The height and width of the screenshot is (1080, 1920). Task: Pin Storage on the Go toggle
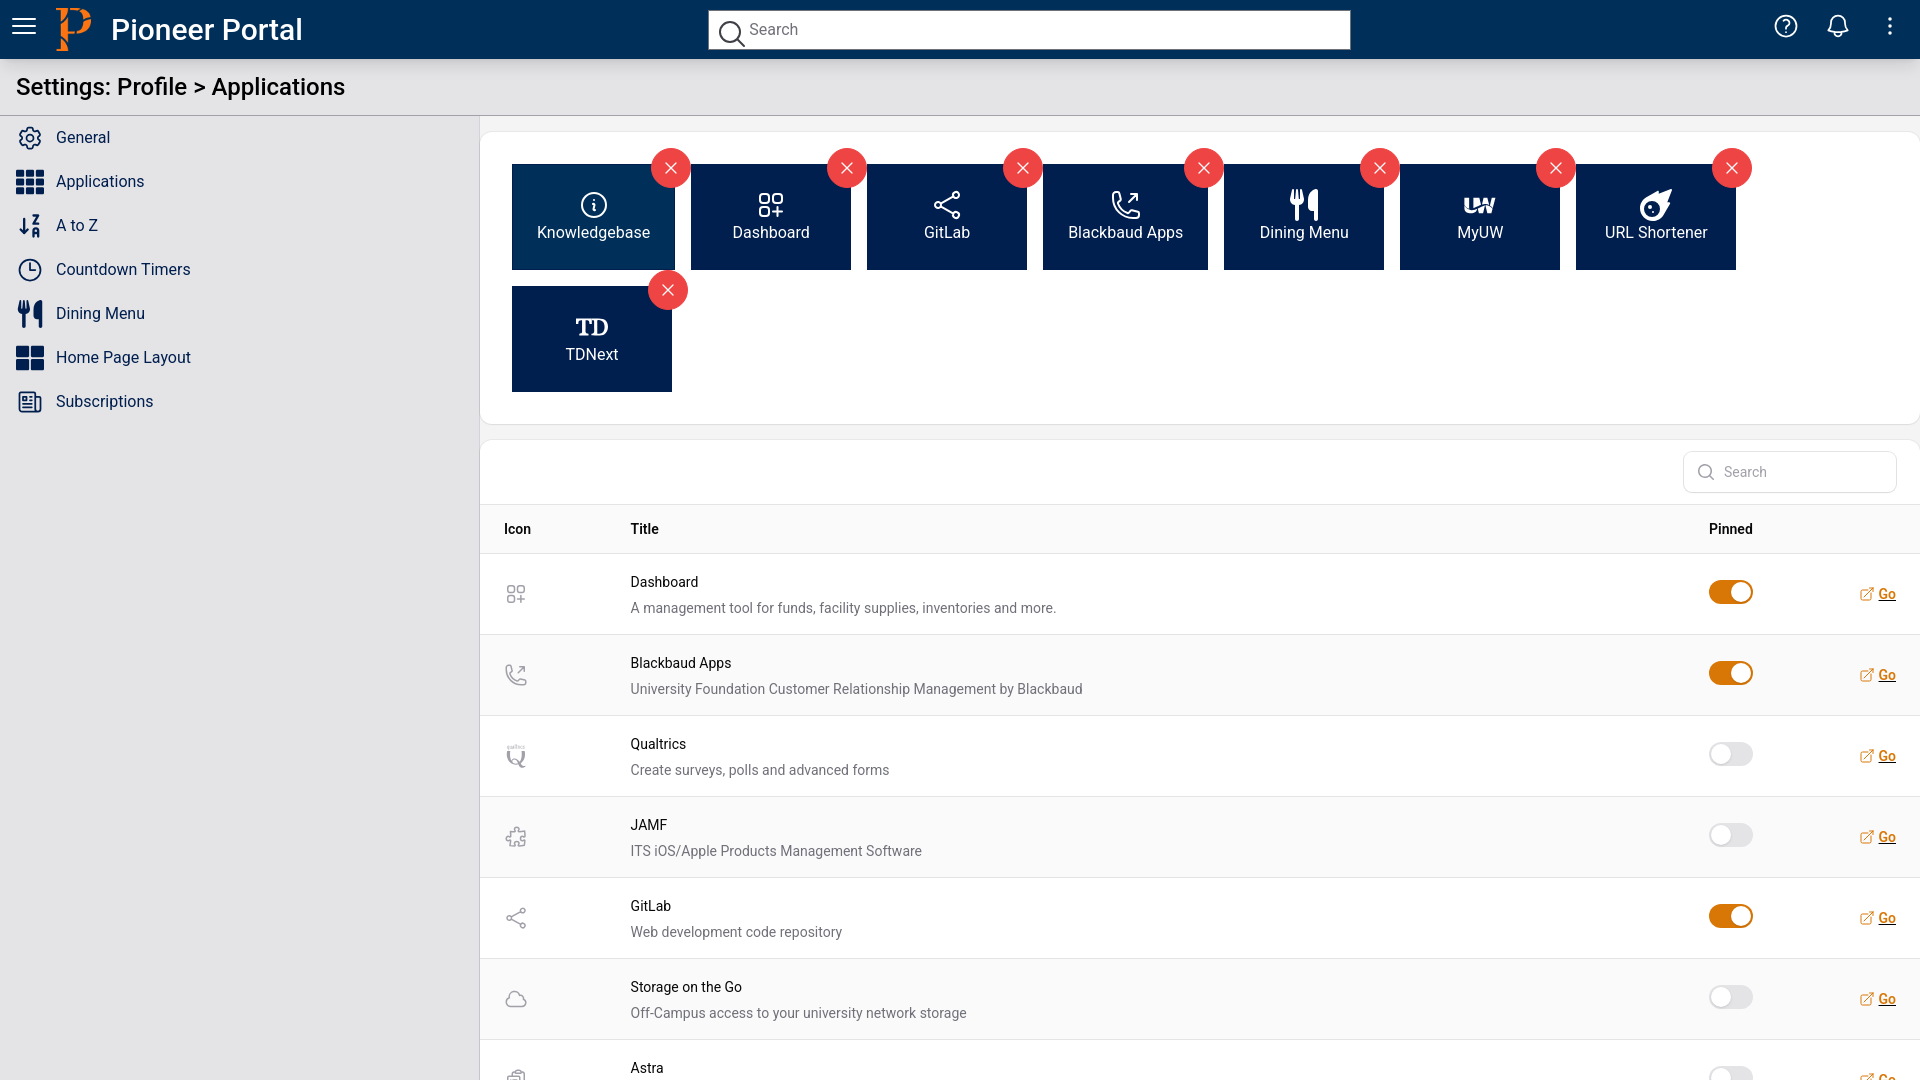tap(1731, 997)
